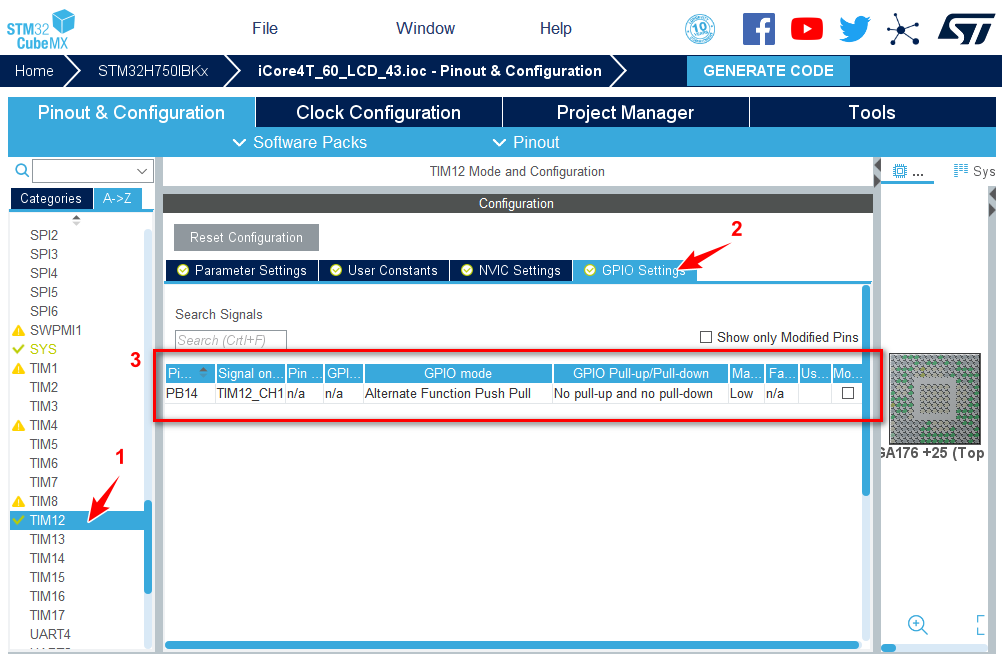Click the zoom-in magnifier under chip view

917,624
